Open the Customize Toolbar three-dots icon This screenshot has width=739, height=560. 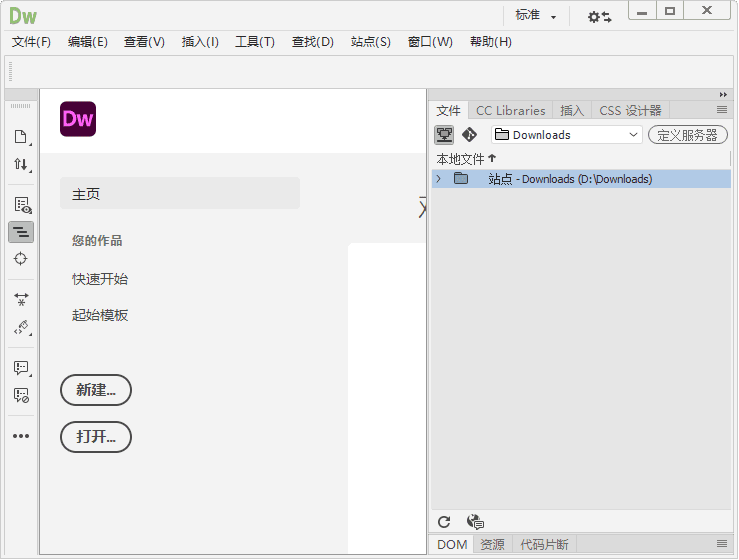[x=21, y=436]
